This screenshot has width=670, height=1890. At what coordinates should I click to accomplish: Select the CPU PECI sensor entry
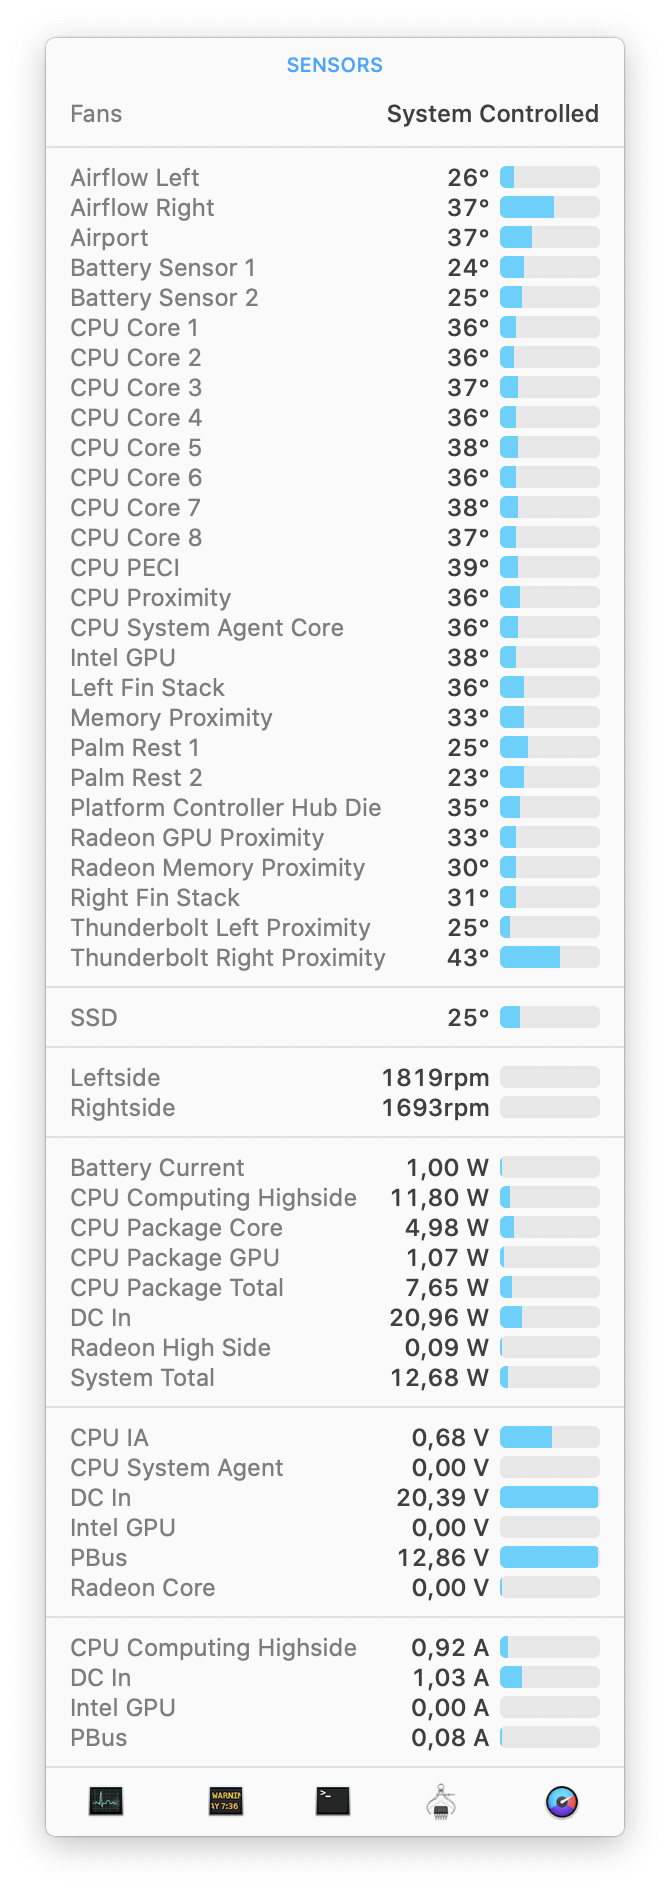[x=125, y=568]
